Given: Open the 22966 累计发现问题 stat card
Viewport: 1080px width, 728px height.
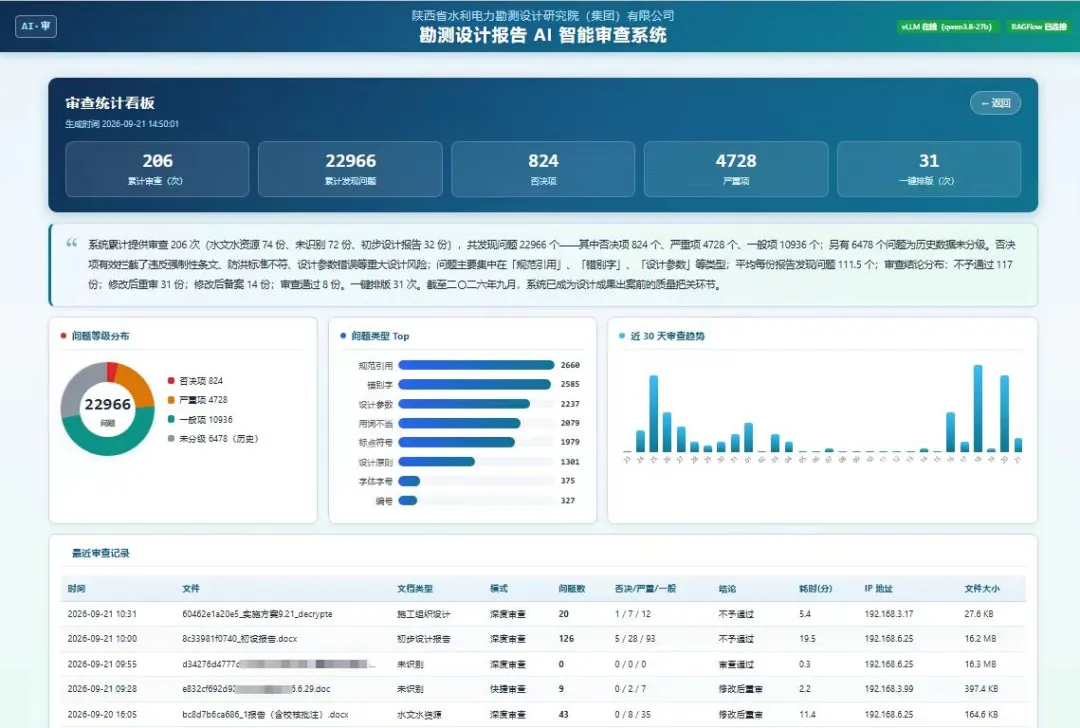Looking at the screenshot, I should pyautogui.click(x=350, y=169).
